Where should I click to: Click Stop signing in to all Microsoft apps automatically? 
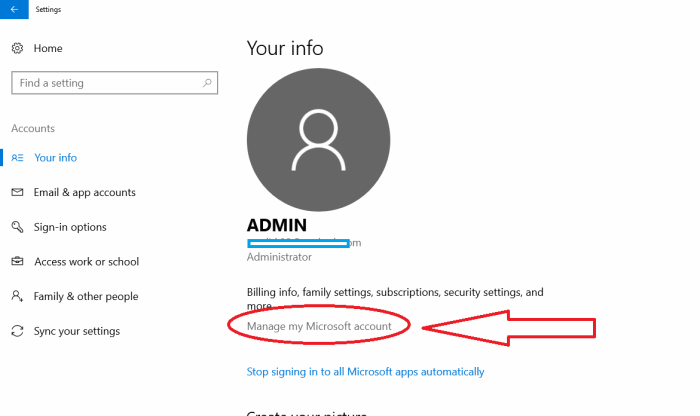pyautogui.click(x=365, y=371)
